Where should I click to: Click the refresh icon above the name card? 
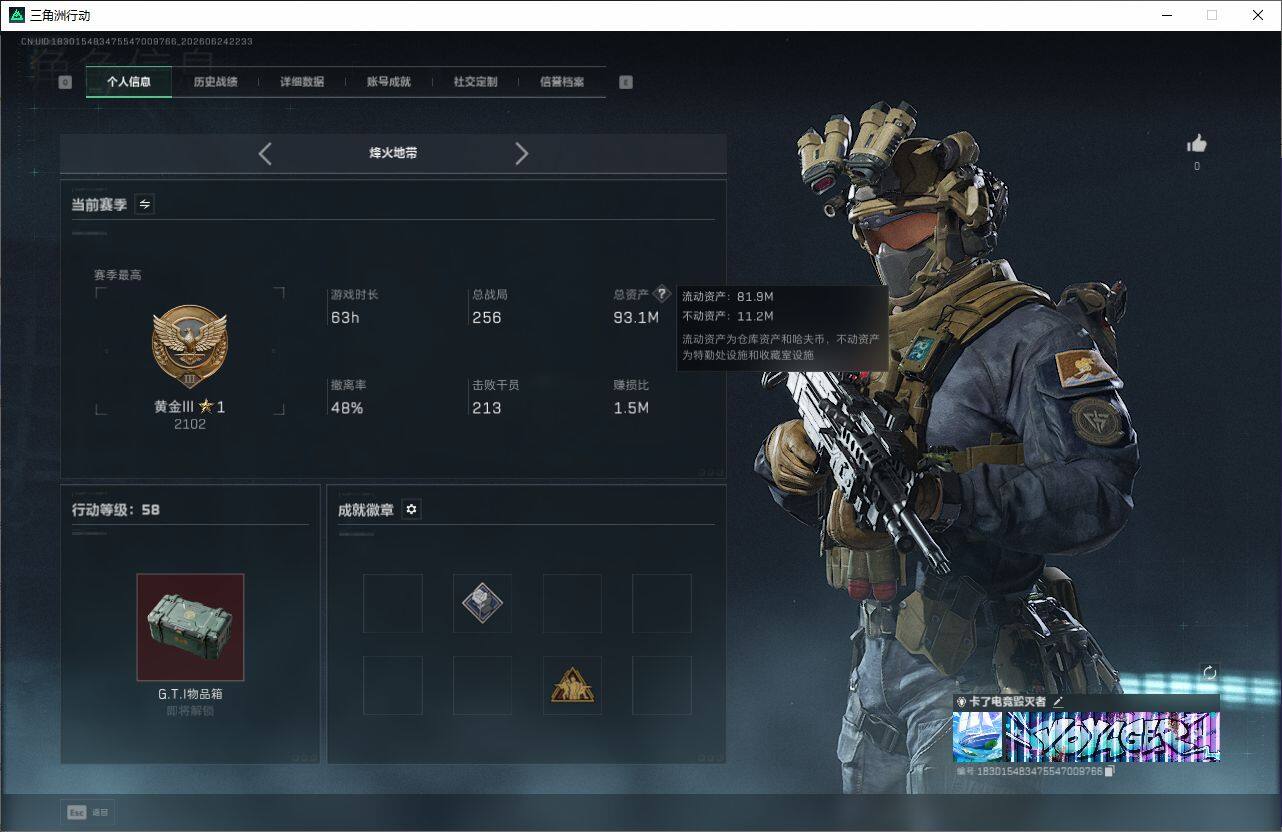coord(1209,673)
